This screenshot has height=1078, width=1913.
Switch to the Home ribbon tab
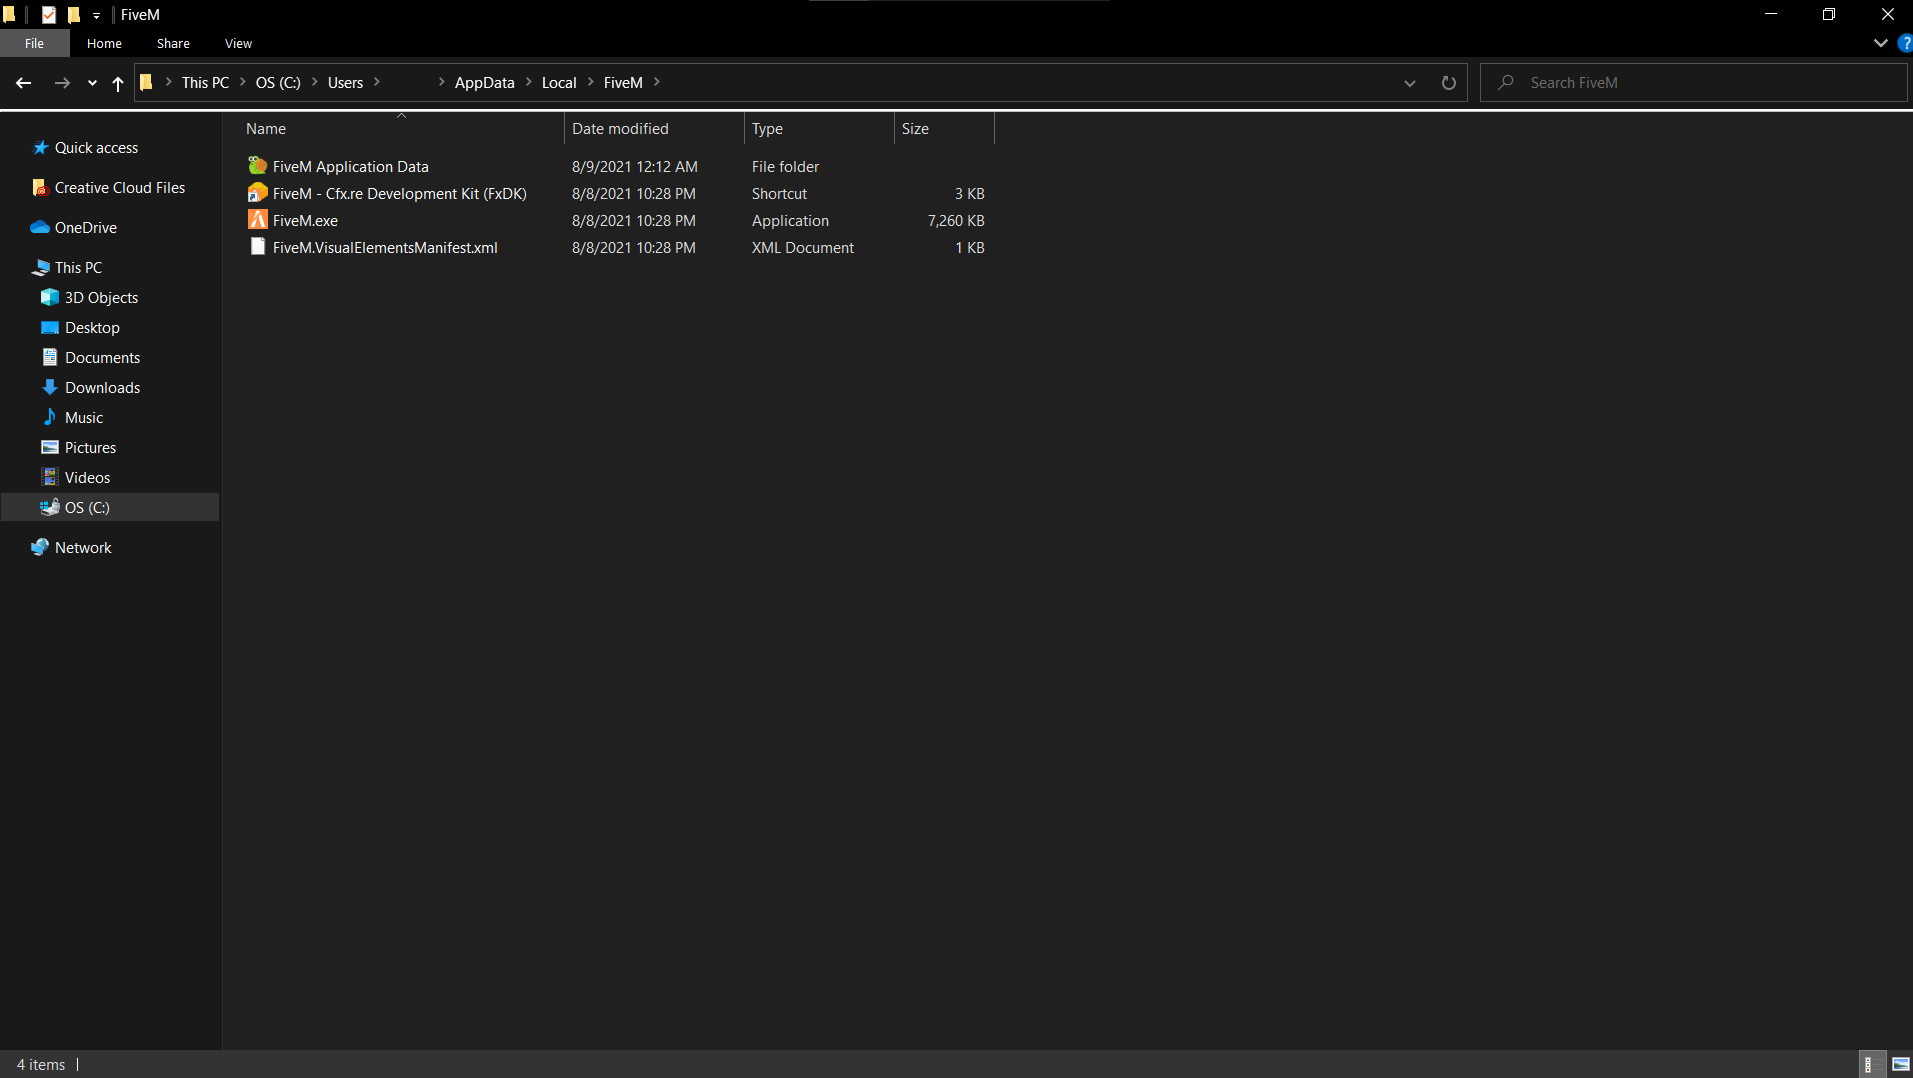click(104, 43)
